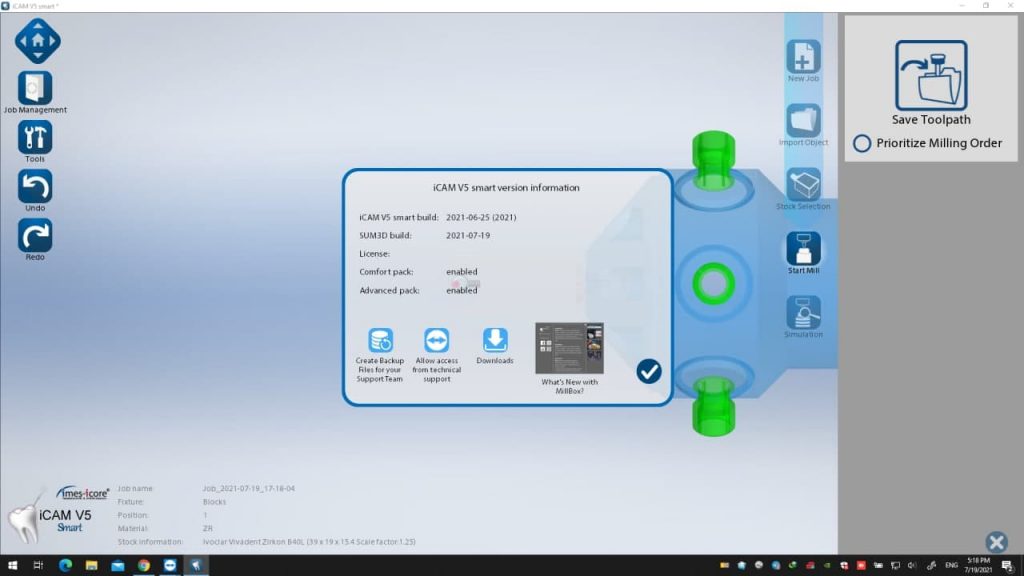Create a New Job
The height and width of the screenshot is (576, 1024).
[803, 57]
